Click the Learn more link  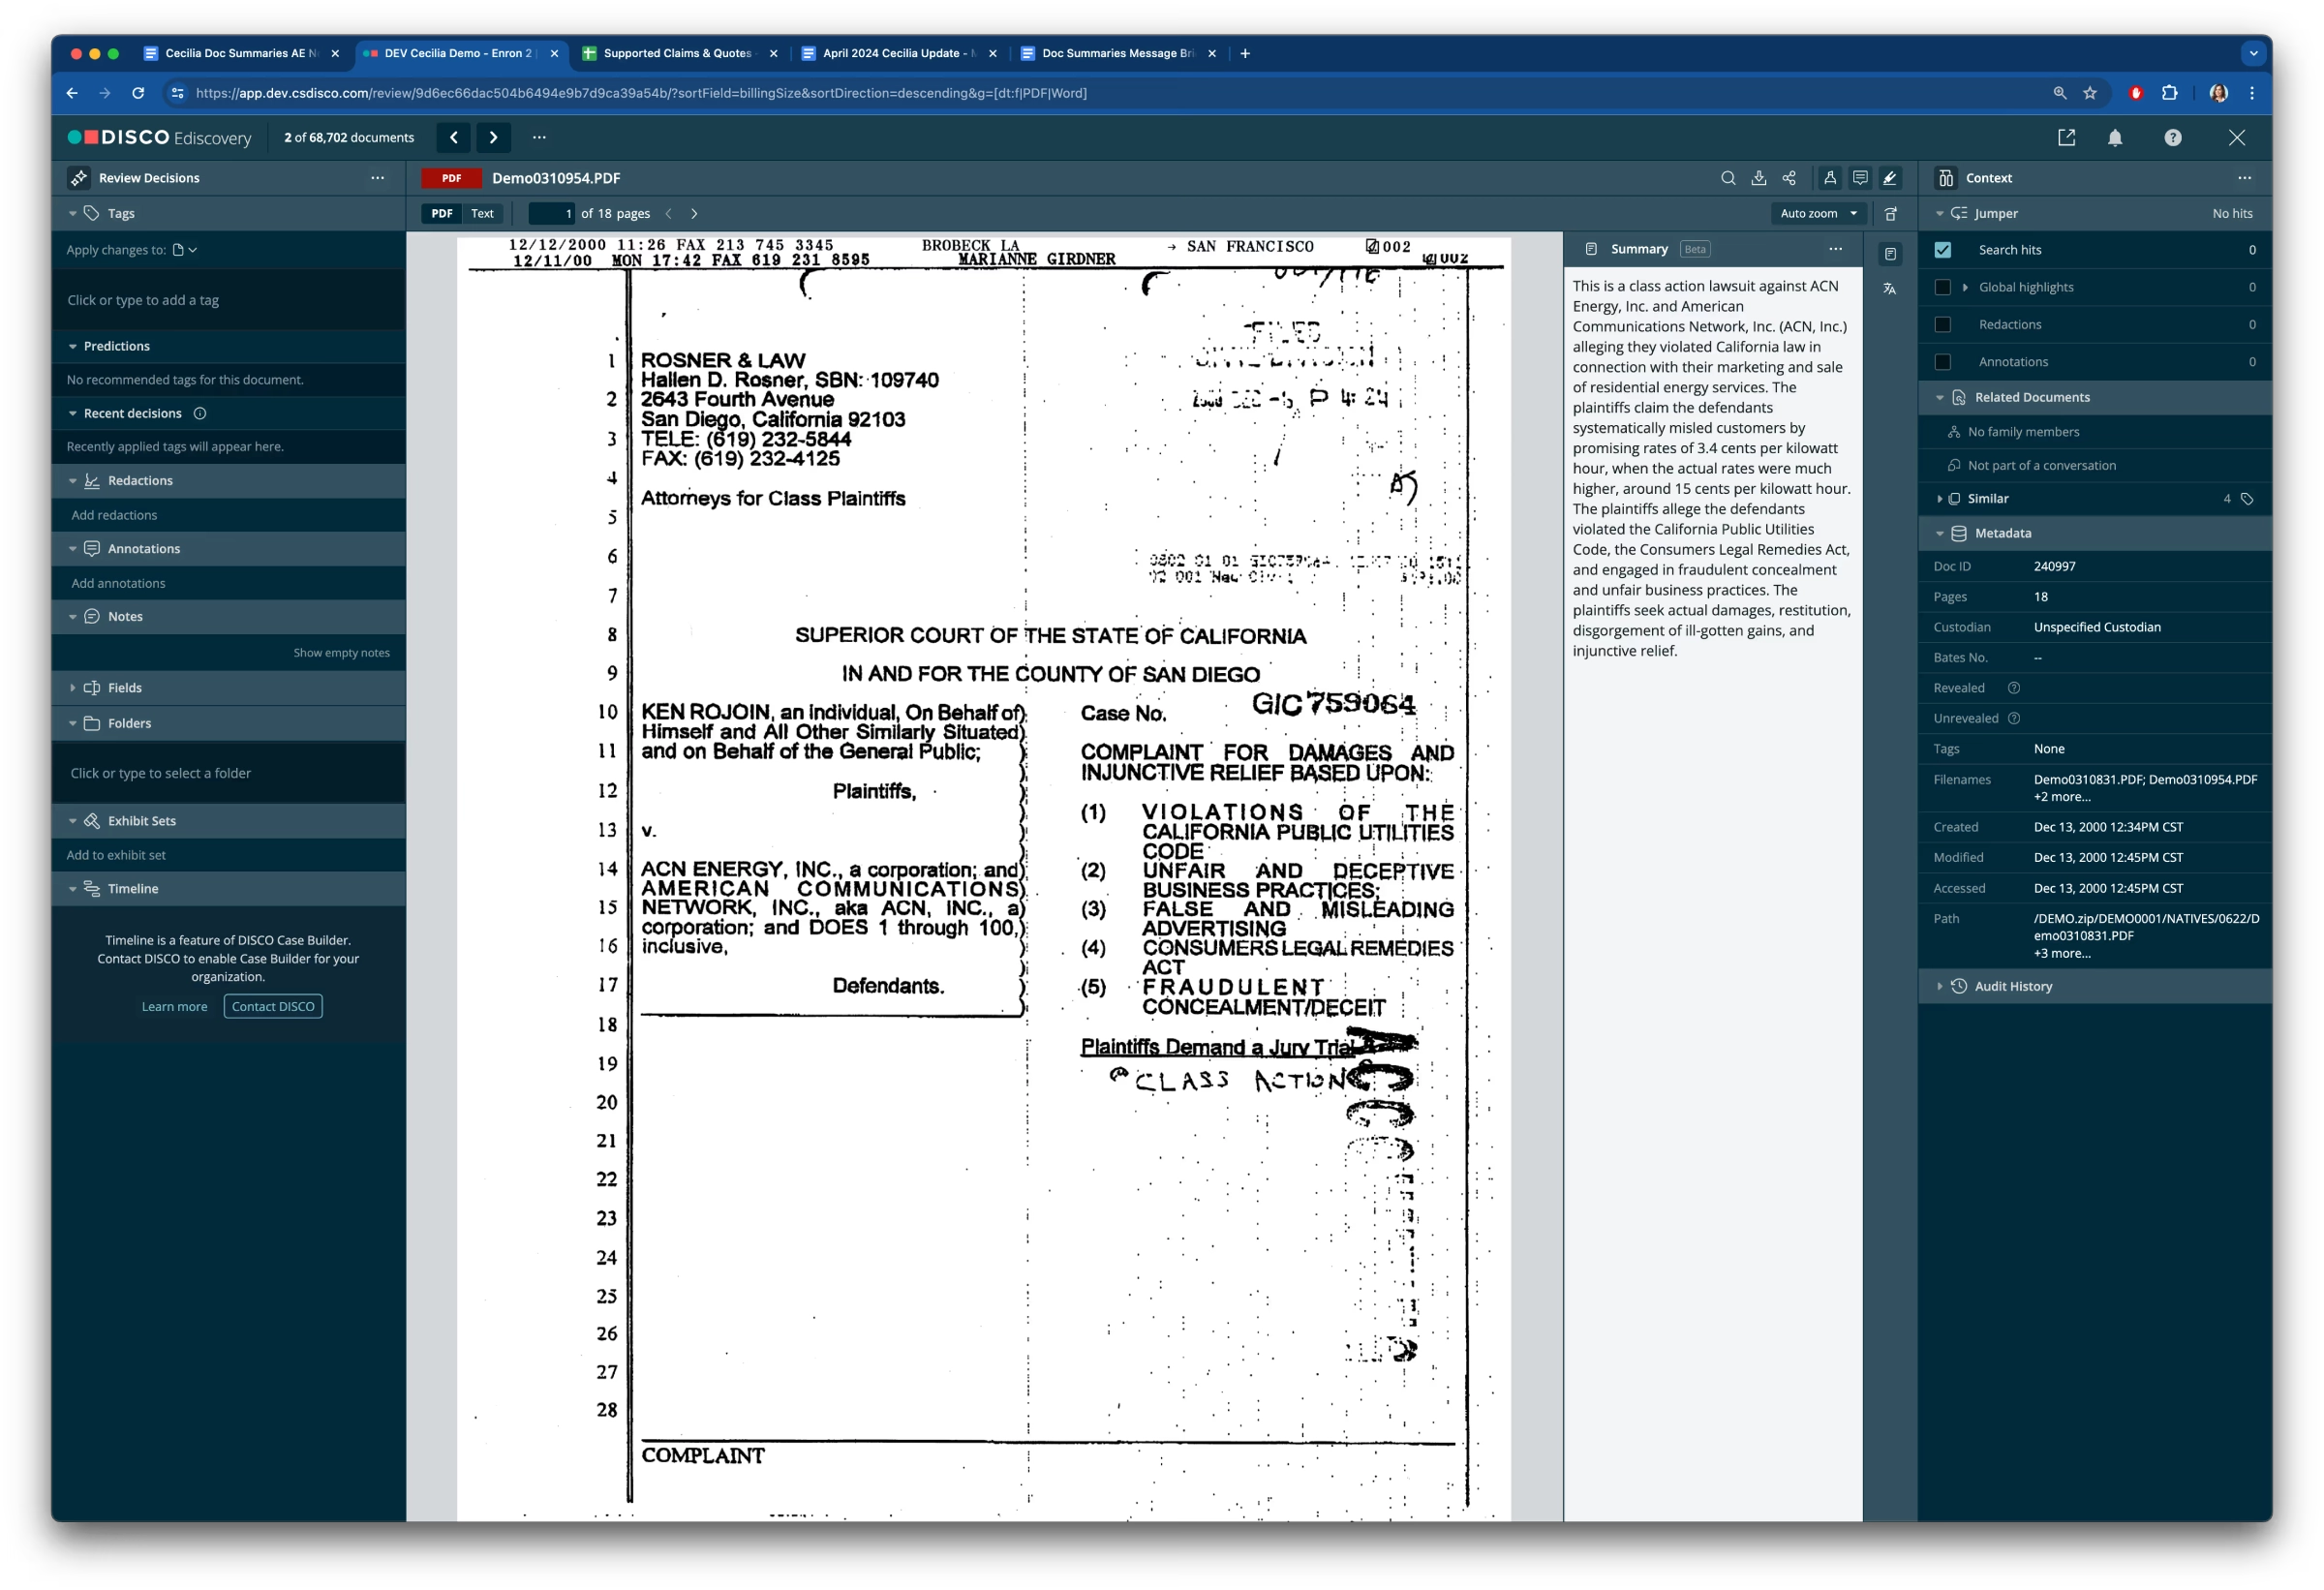174,1007
